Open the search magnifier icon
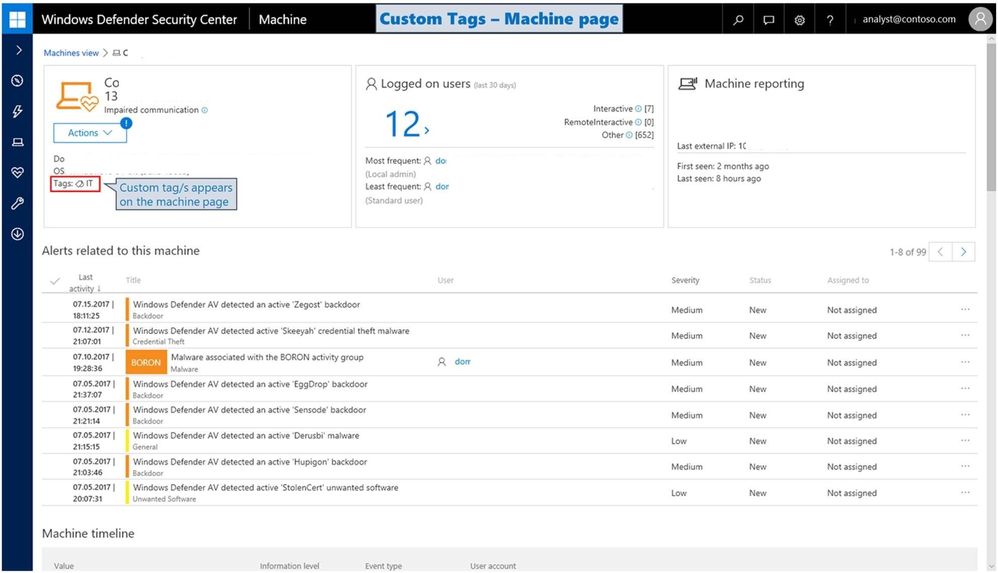Image resolution: width=998 pixels, height=573 pixels. (x=738, y=20)
